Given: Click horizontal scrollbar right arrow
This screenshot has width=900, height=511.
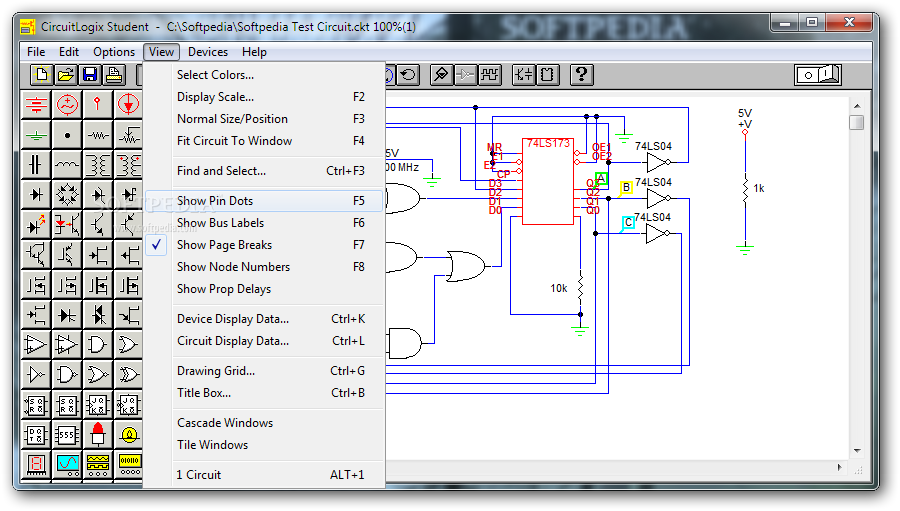Looking at the screenshot, I should tap(840, 467).
